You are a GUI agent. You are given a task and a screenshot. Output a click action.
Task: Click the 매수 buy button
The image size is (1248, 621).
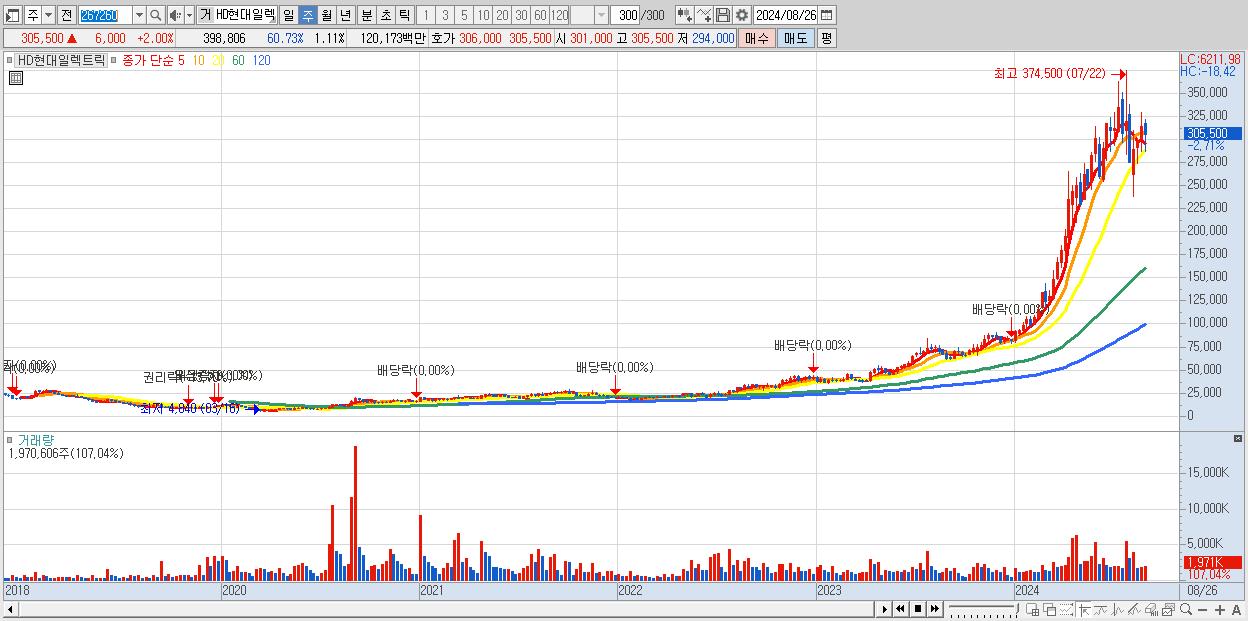click(757, 38)
